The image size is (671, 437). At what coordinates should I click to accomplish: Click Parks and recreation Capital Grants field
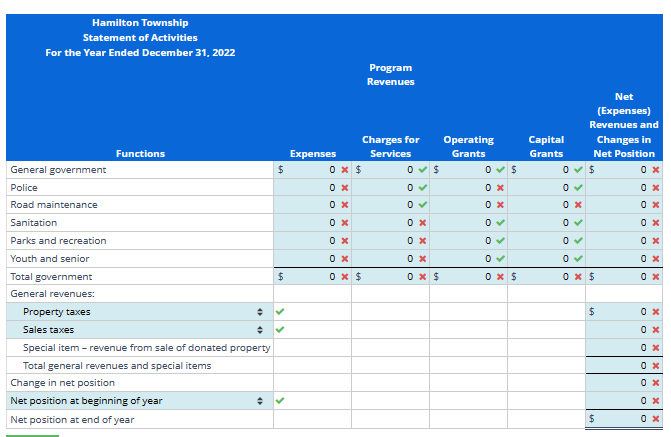tap(546, 241)
